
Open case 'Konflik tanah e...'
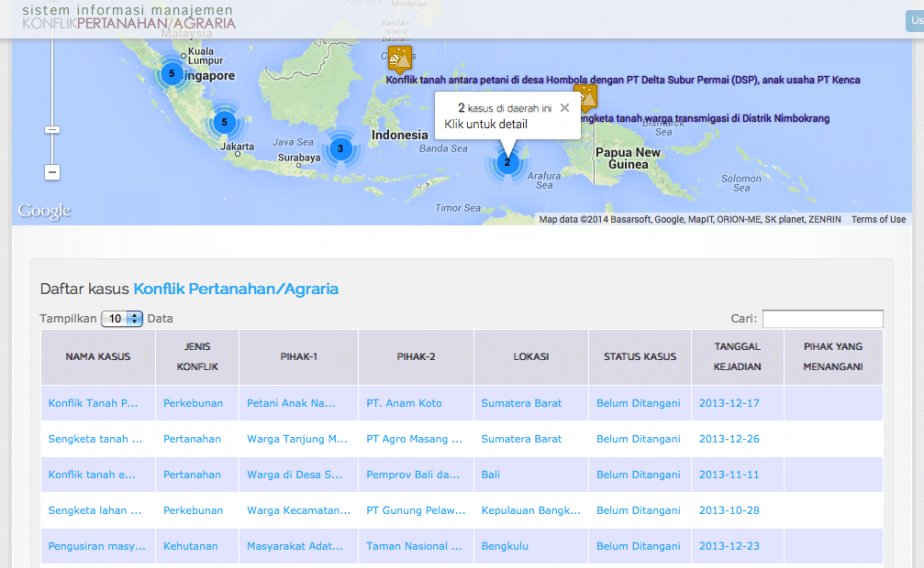[92, 474]
